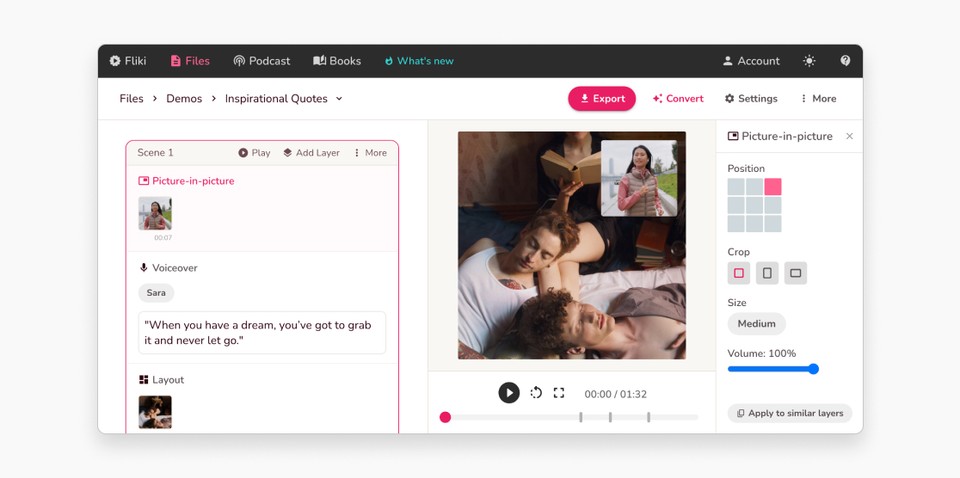Image resolution: width=960 pixels, height=478 pixels.
Task: Click Apply to similar layers
Action: (790, 413)
